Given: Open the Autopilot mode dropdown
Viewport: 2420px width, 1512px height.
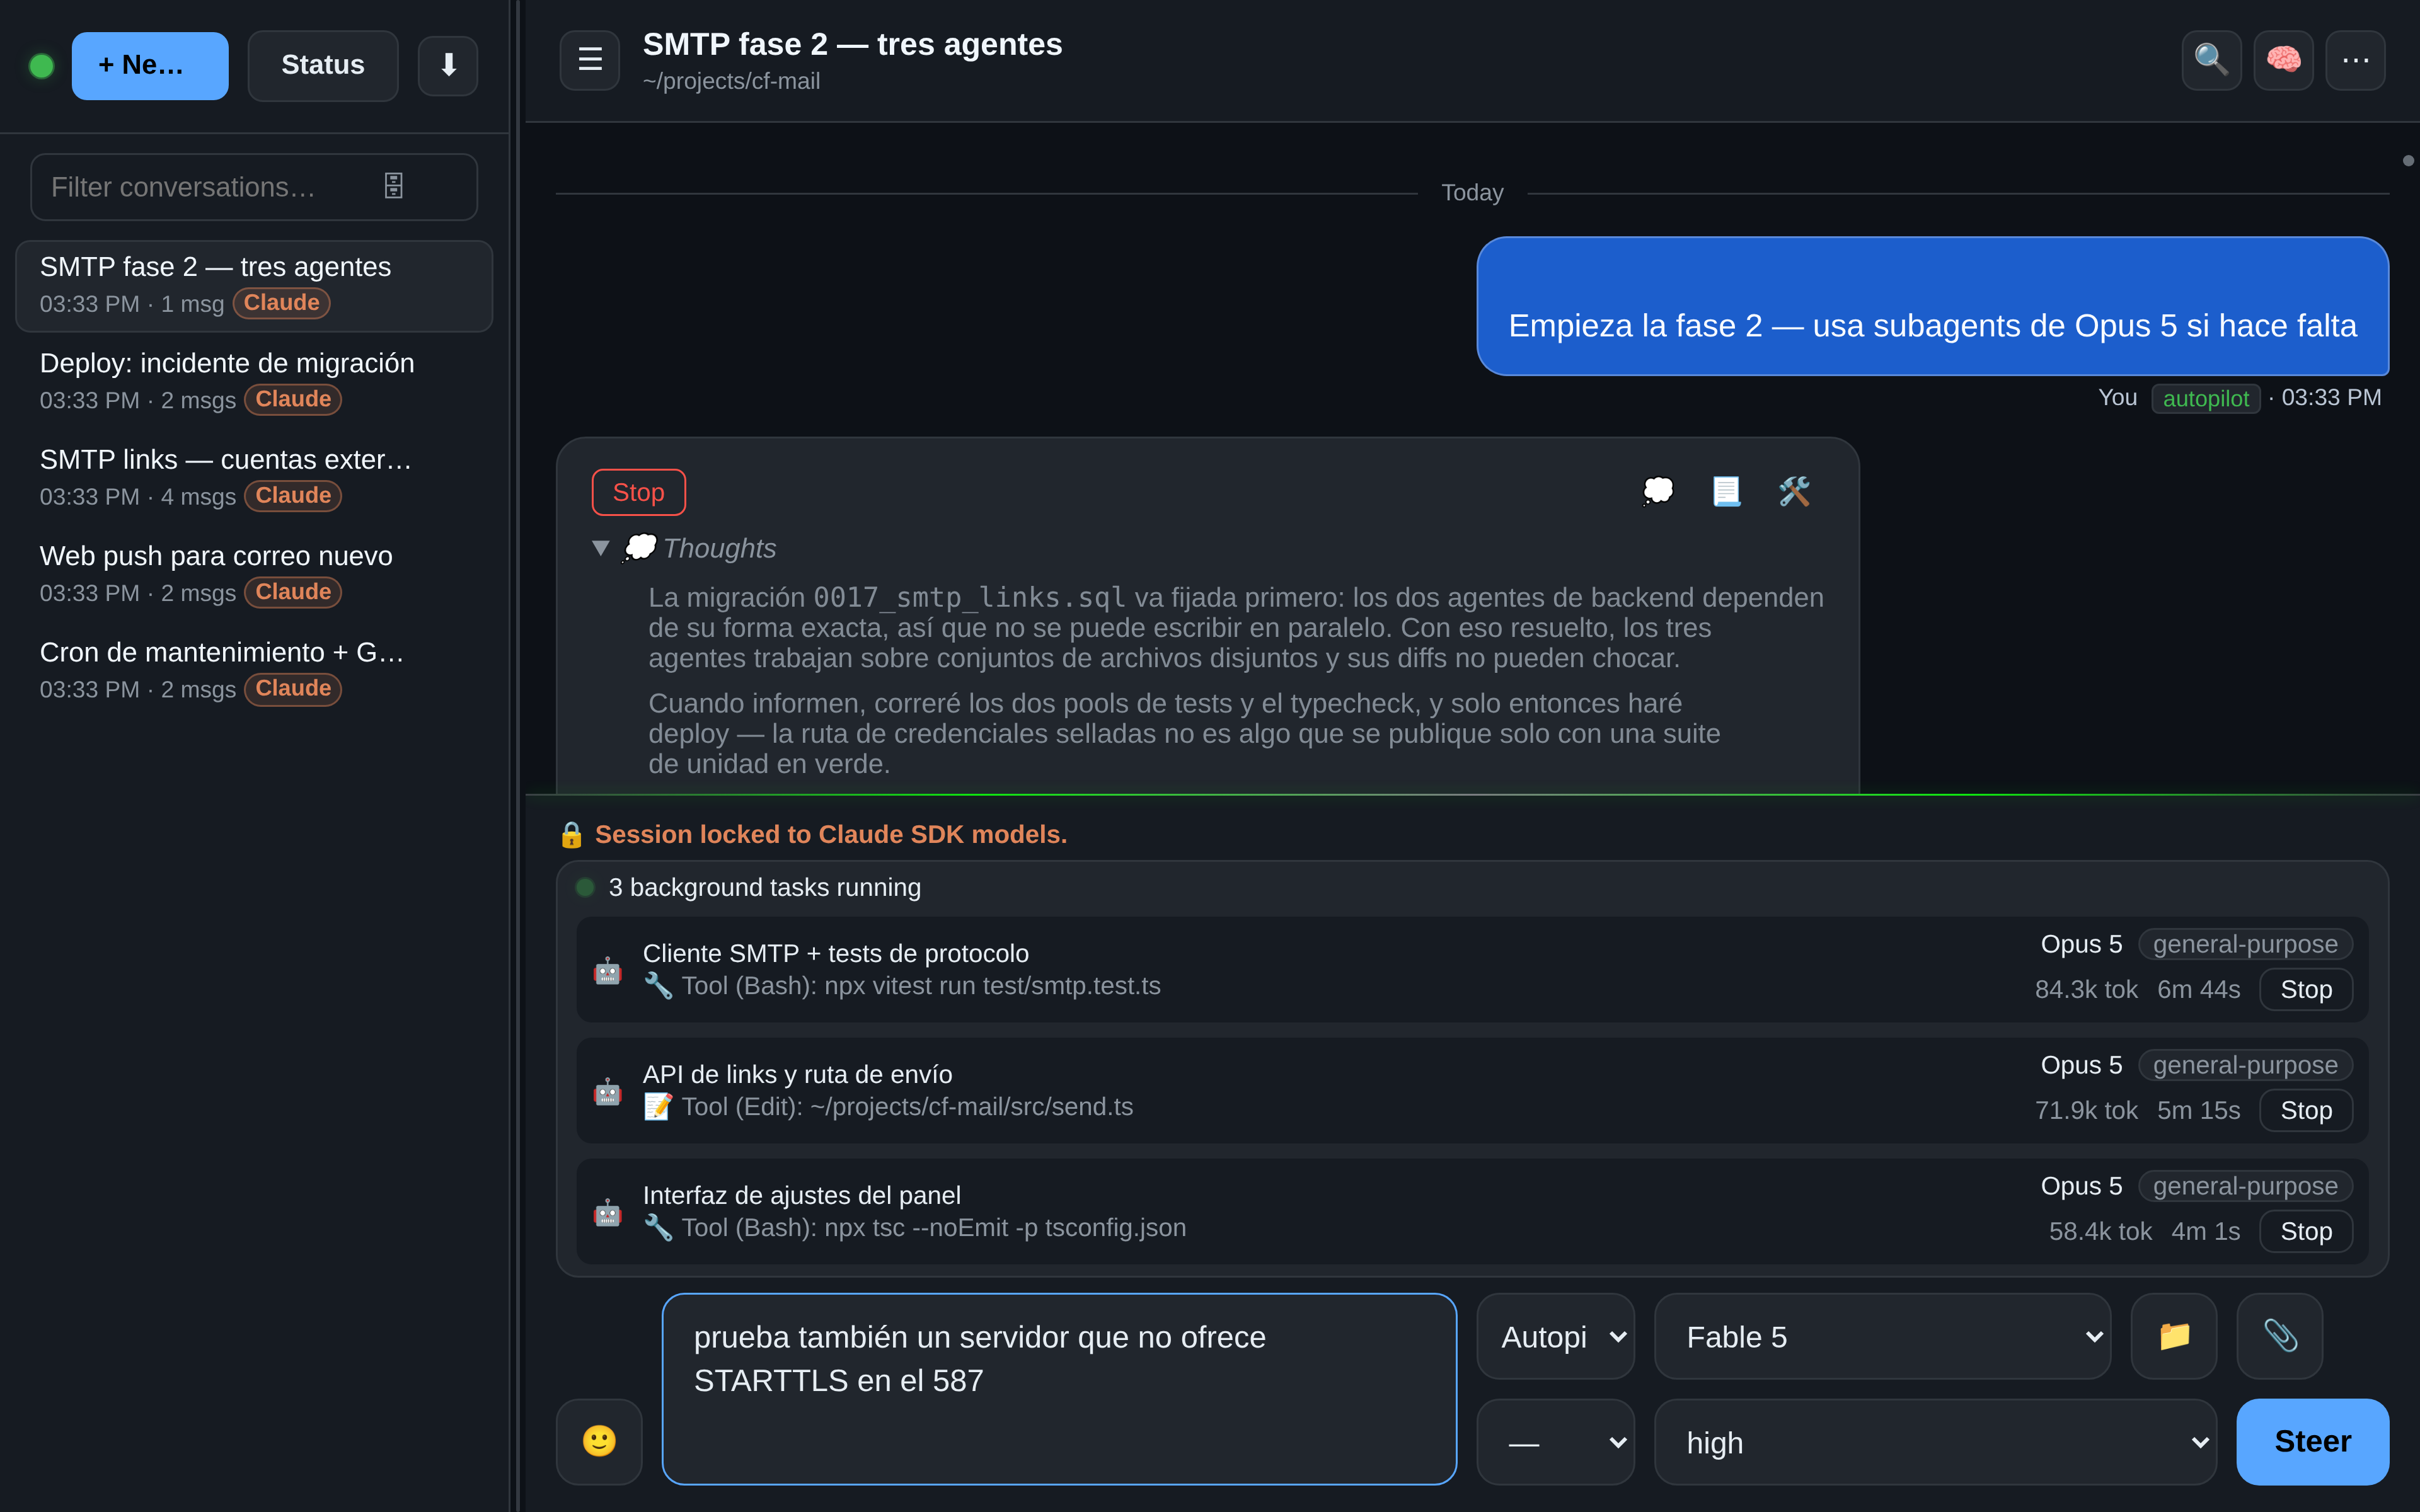Looking at the screenshot, I should pos(1555,1336).
